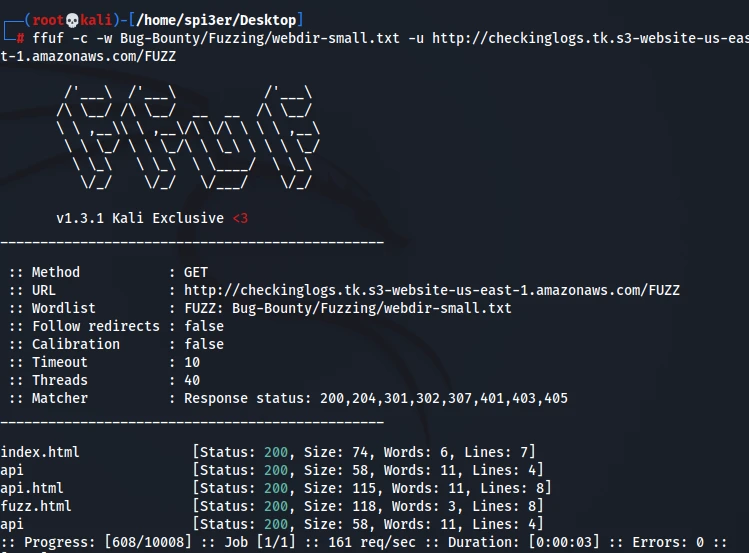The width and height of the screenshot is (749, 553).
Task: Click the wordlist path in the Wordlist row
Action: click(371, 308)
